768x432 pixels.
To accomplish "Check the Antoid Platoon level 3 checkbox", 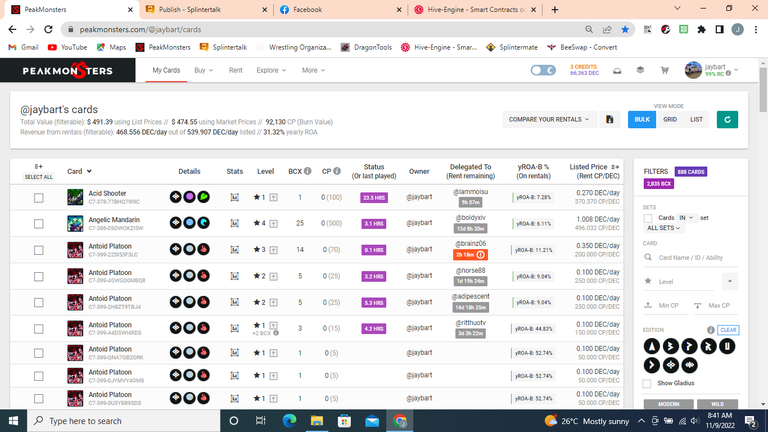I will [39, 250].
